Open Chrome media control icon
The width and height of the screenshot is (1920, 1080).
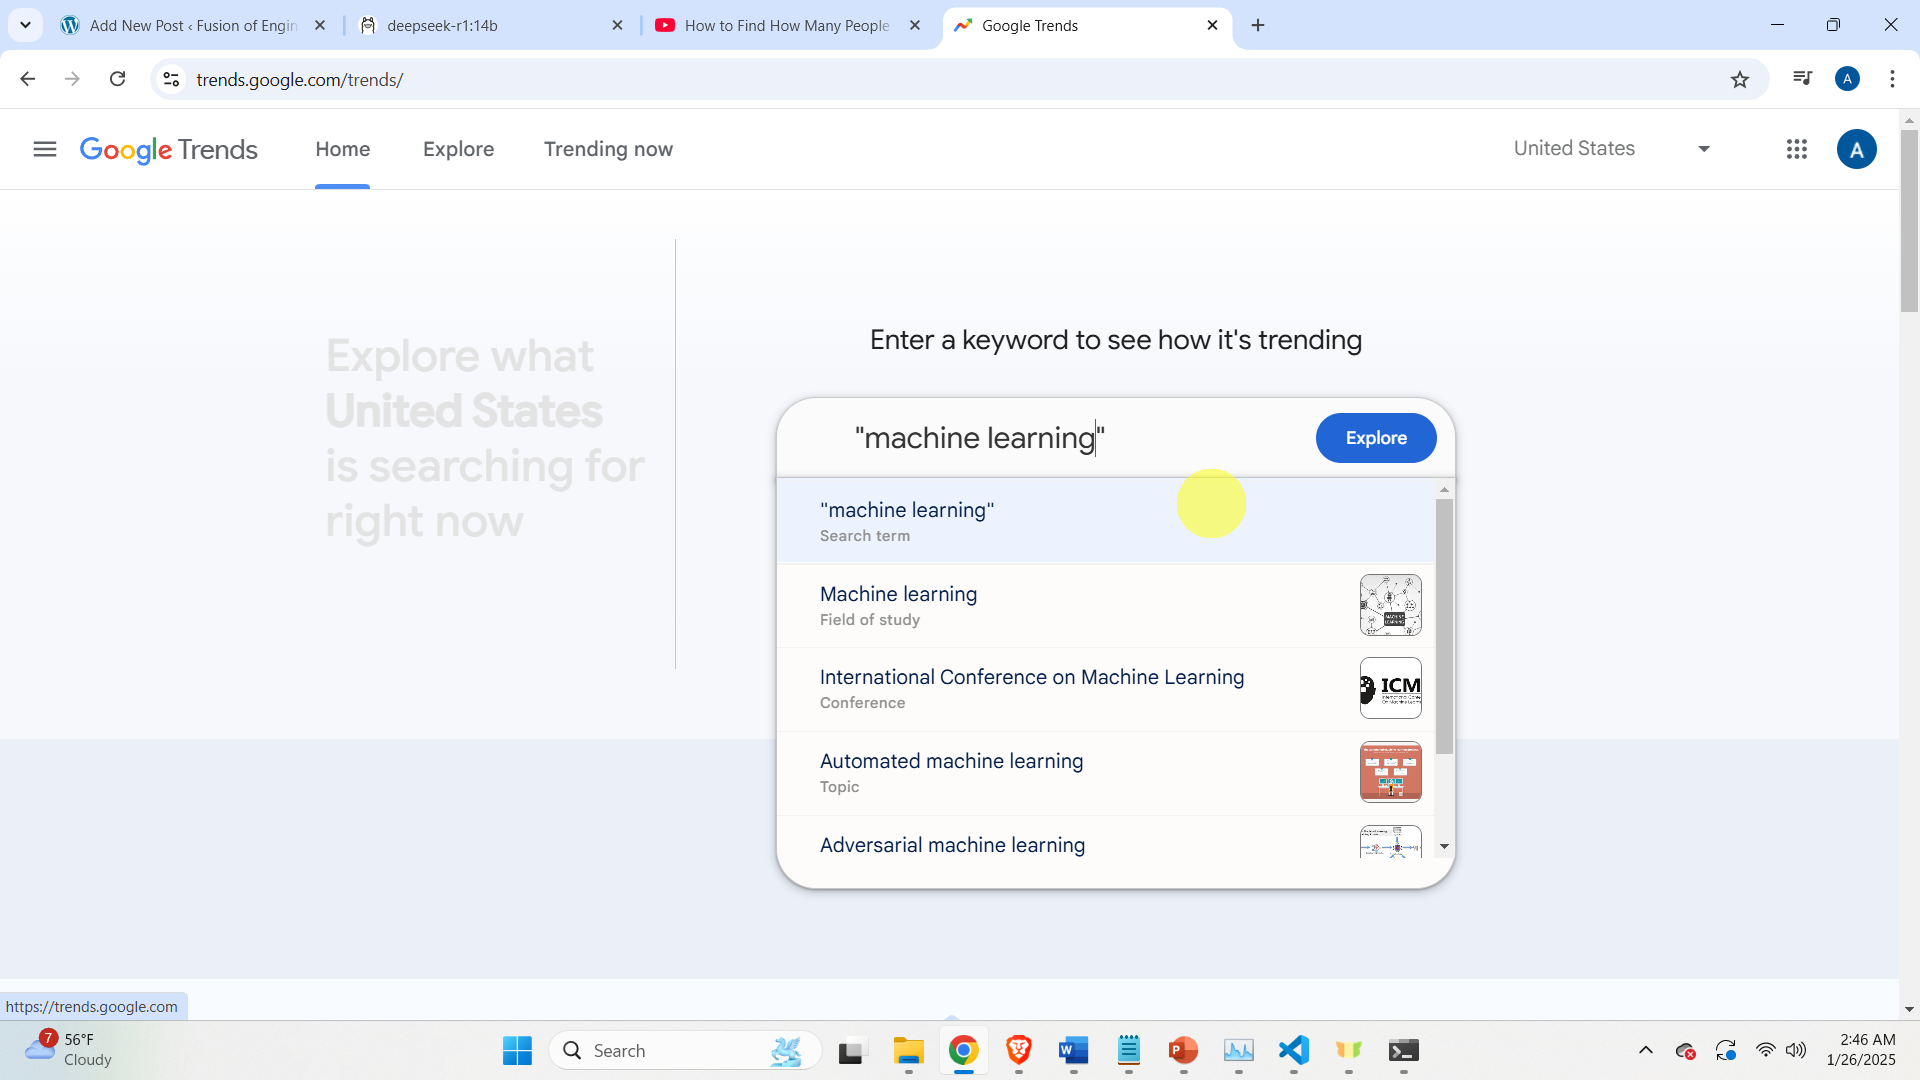[x=1802, y=79]
